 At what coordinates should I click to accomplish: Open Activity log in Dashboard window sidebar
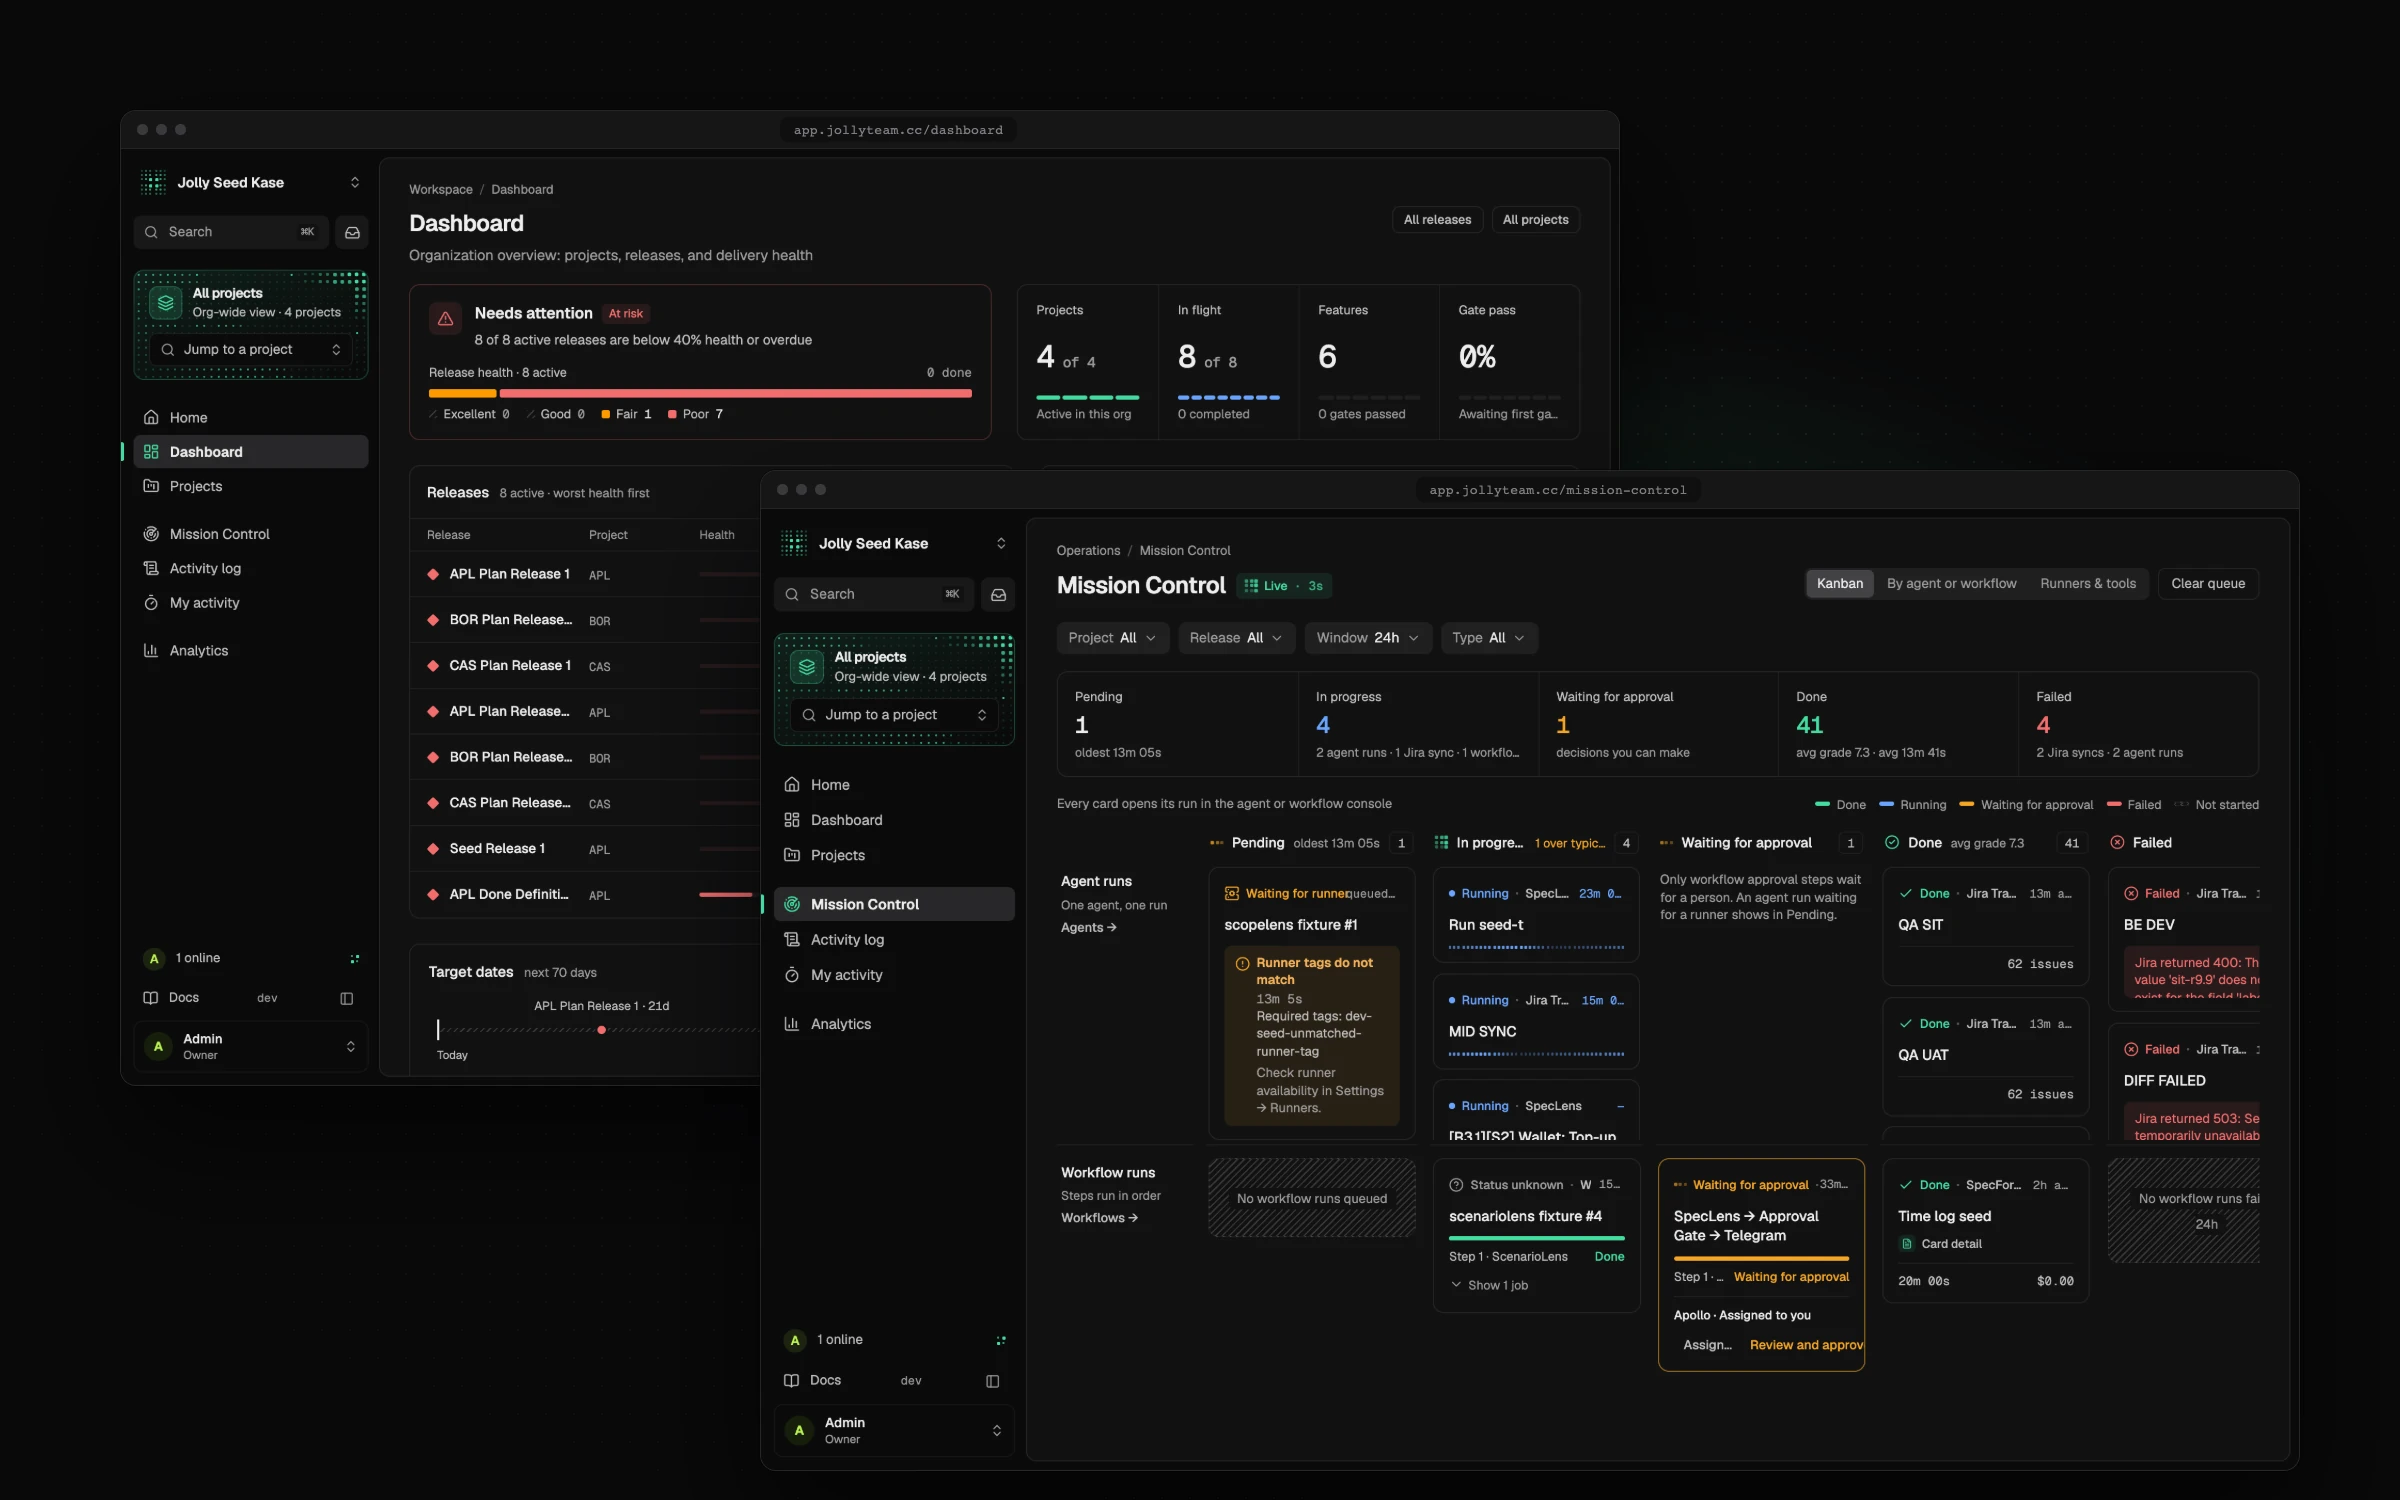tap(251, 568)
